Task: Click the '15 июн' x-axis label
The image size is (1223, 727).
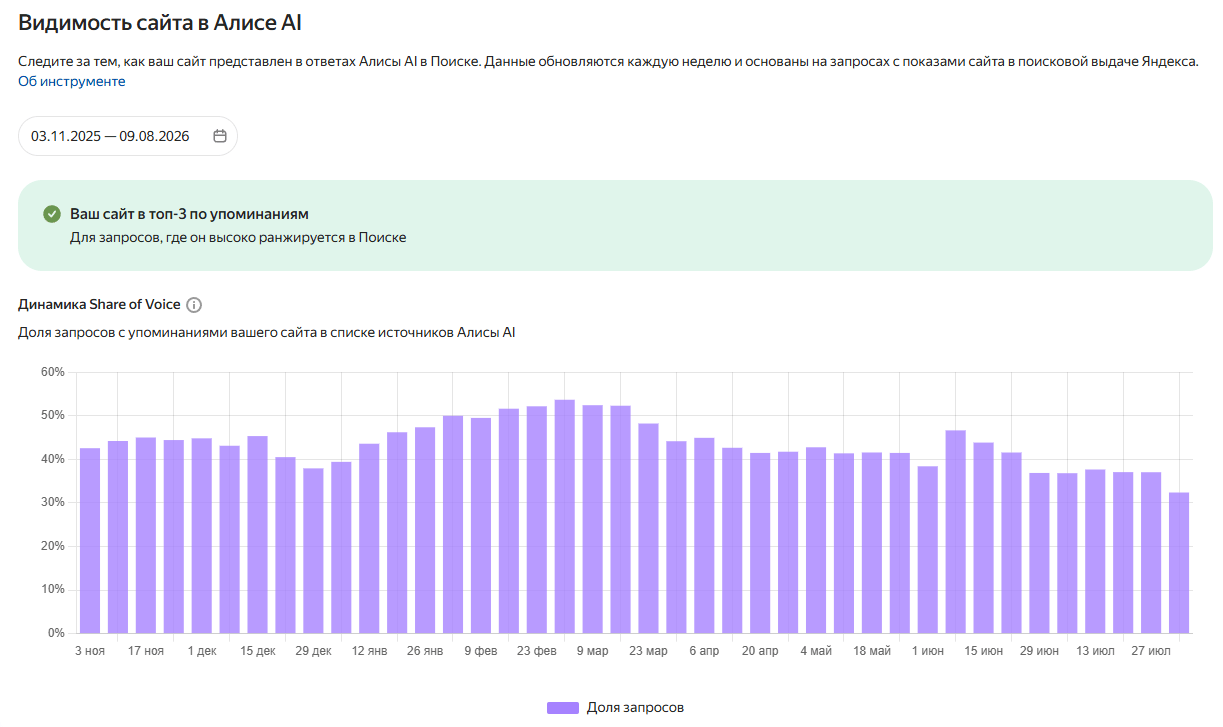Action: pyautogui.click(x=984, y=651)
